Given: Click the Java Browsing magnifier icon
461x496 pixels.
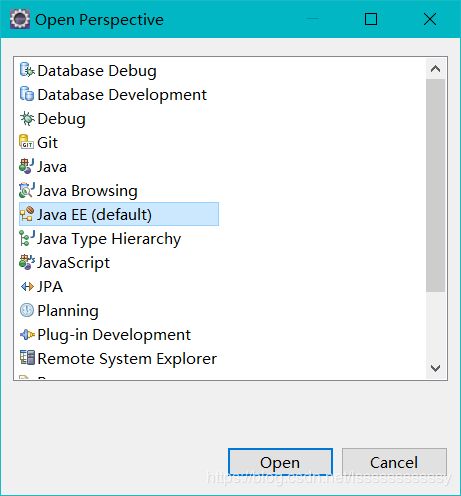Looking at the screenshot, I should [x=27, y=190].
